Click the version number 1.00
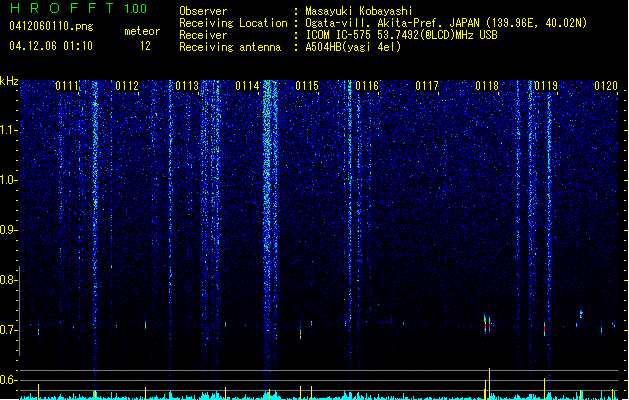Screen dimensions: 629x400 [x=136, y=8]
